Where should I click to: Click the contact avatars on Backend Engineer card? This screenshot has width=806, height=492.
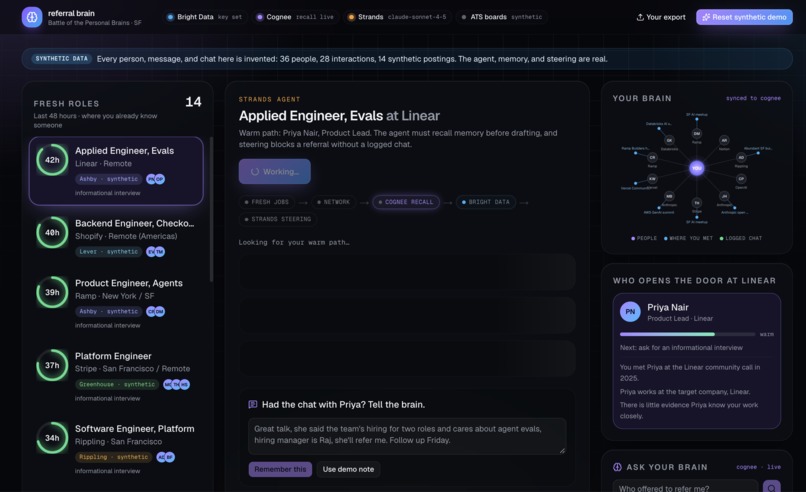(x=156, y=252)
